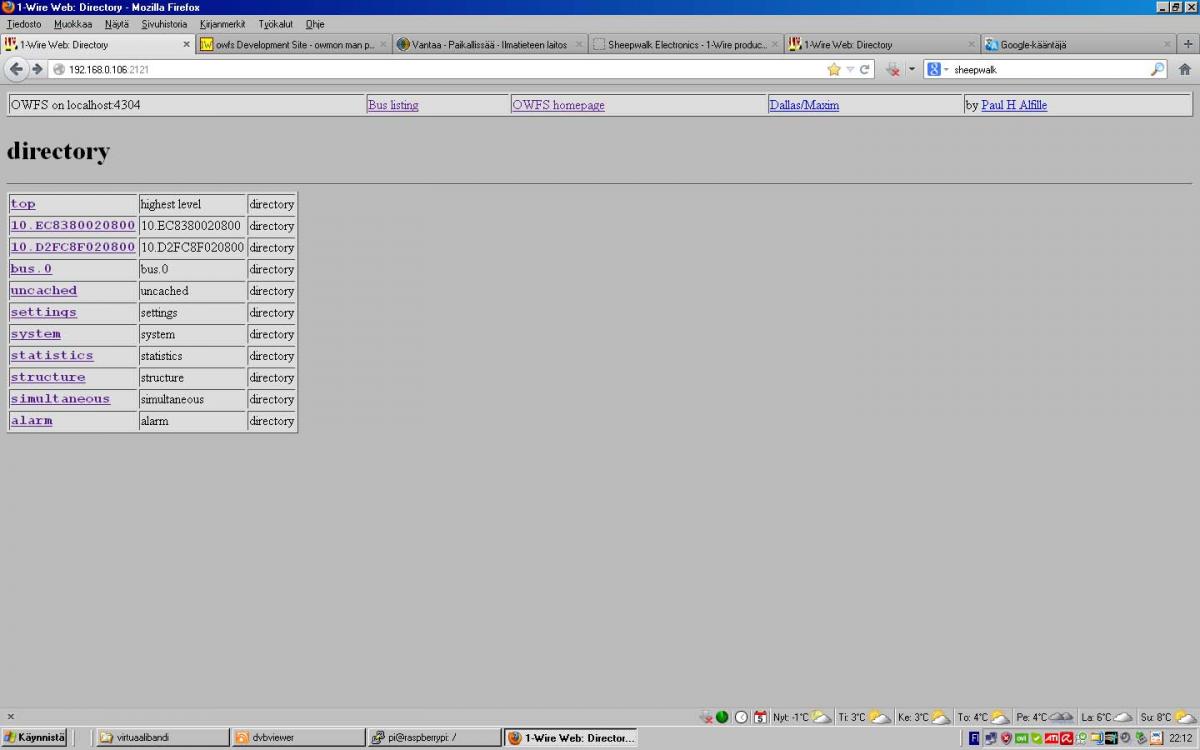Switch to pi@raspberrypi terminal taskbar window
The width and height of the screenshot is (1200, 750).
434,738
